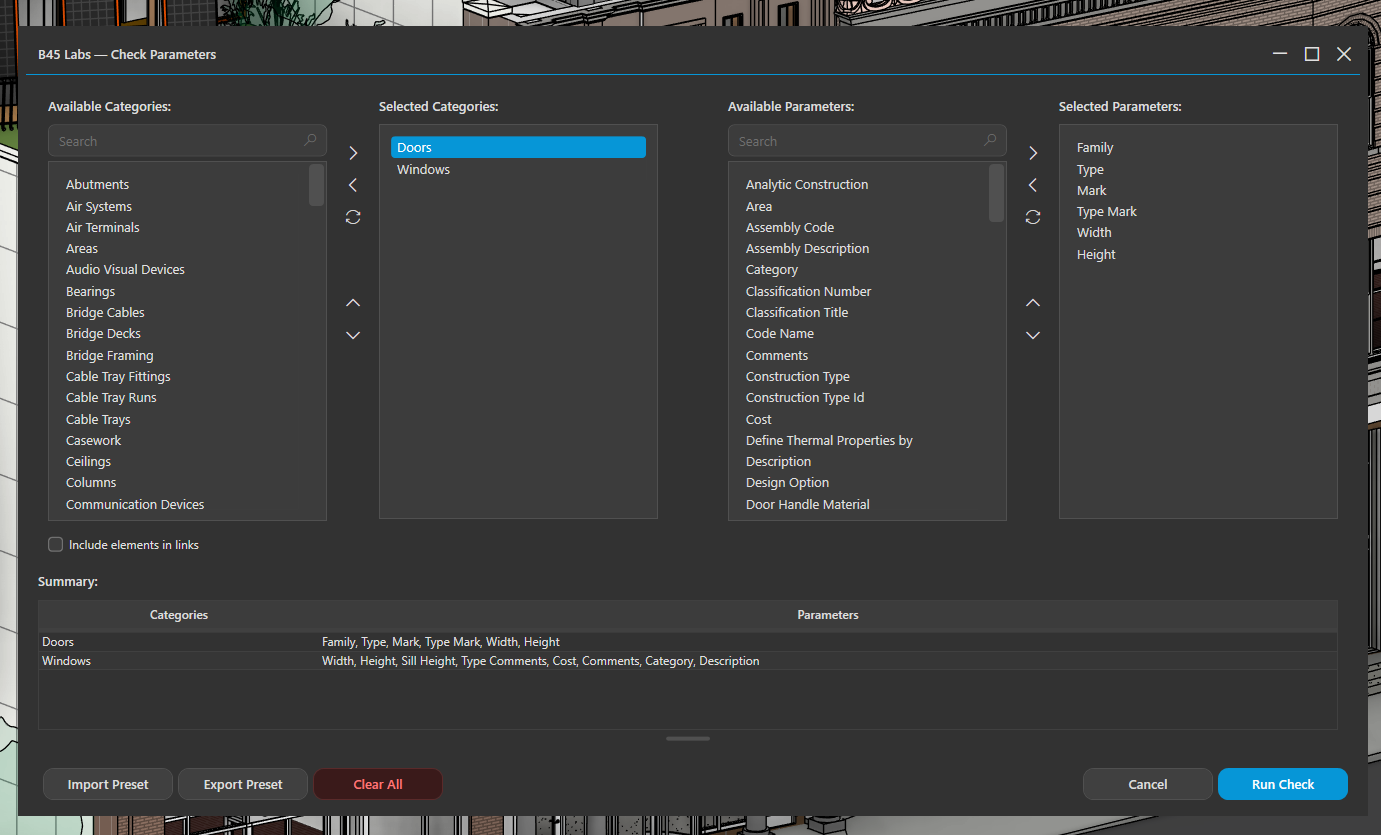Focus the Available Categories search field

coord(187,141)
